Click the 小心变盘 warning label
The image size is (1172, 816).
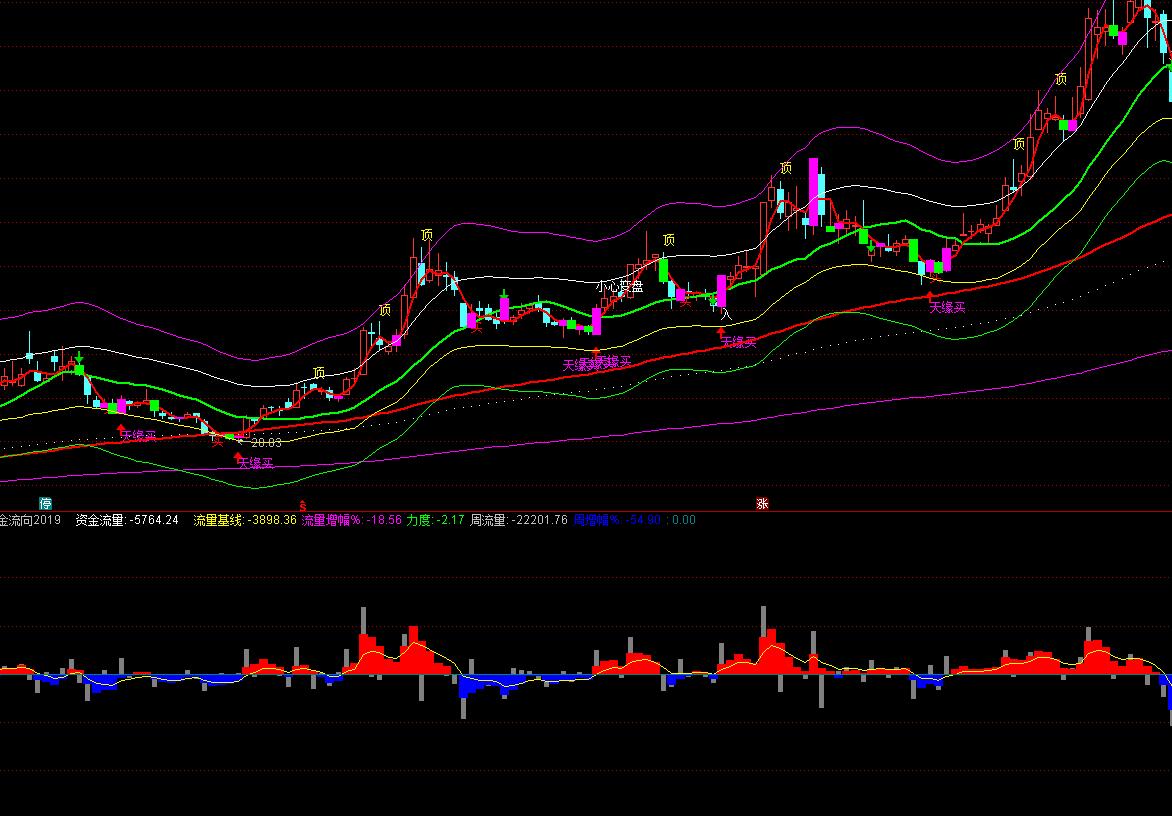tap(619, 287)
